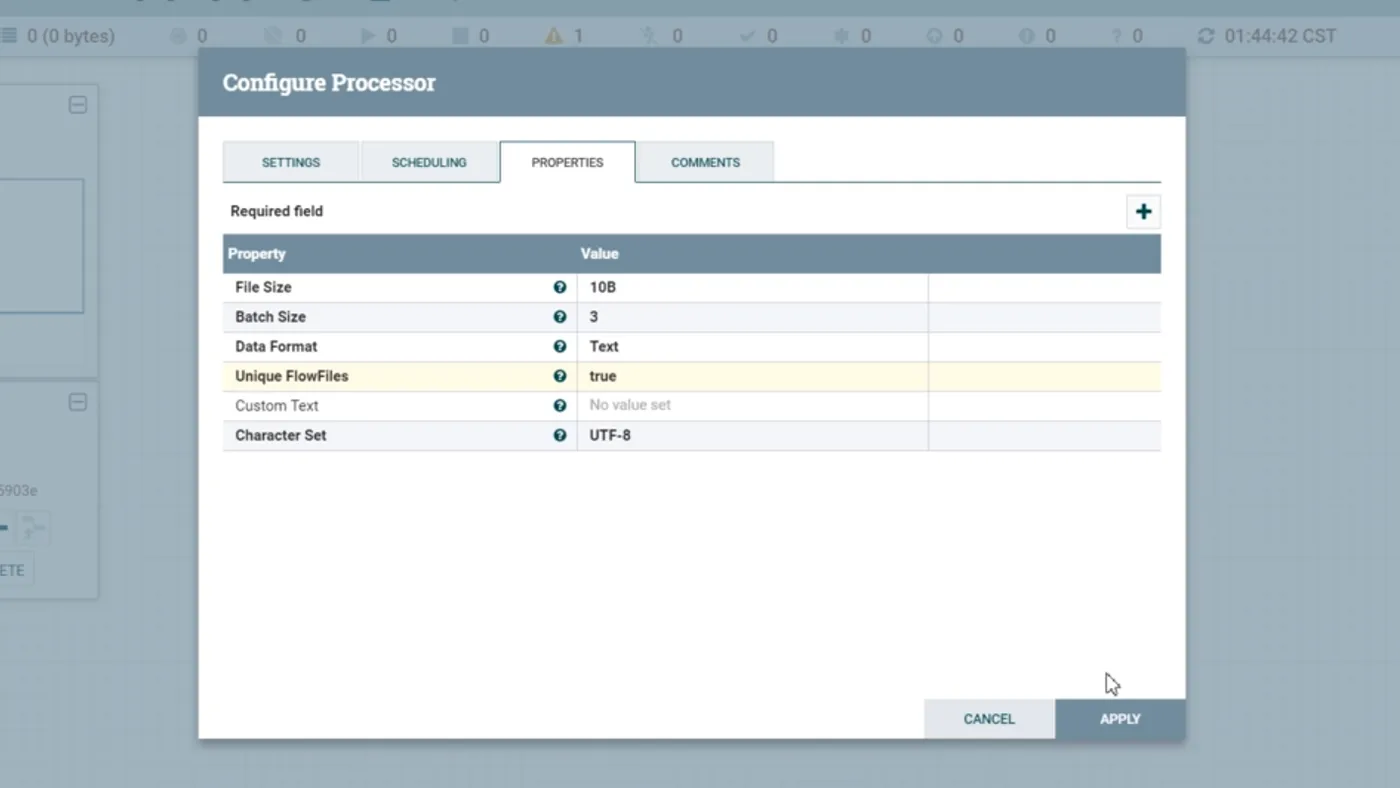Screen dimensions: 1400x788
Task: Click the 'Character Set' property name
Action: coord(281,435)
